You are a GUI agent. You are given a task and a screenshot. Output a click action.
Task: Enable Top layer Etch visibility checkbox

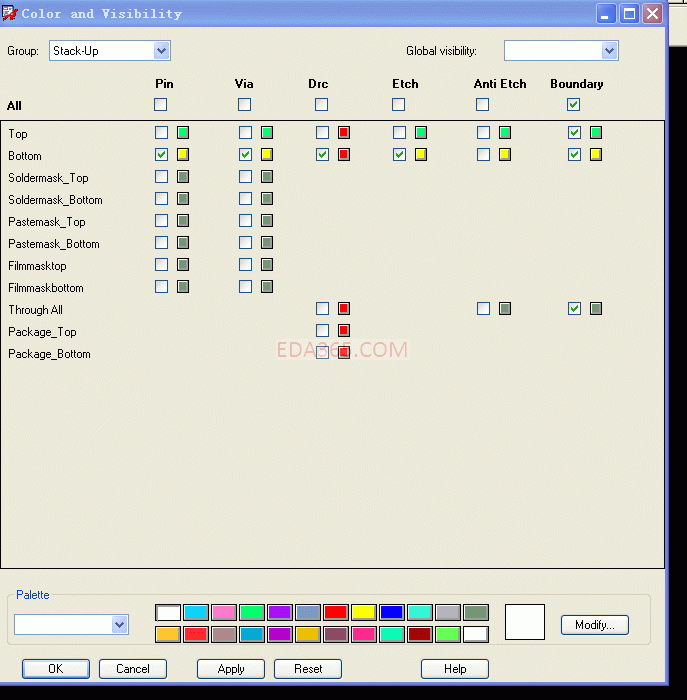[x=400, y=133]
